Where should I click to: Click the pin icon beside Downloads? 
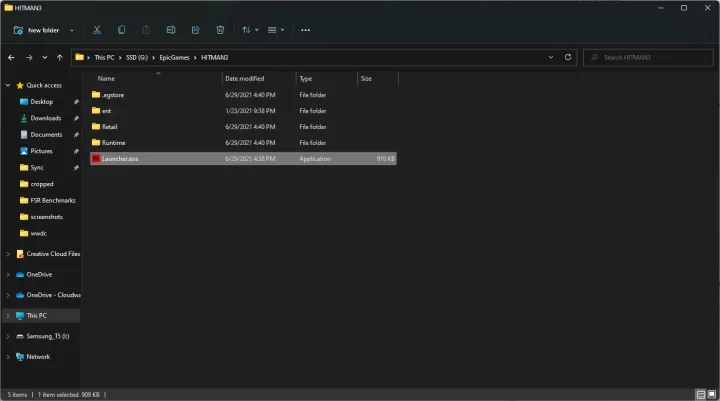tap(76, 119)
